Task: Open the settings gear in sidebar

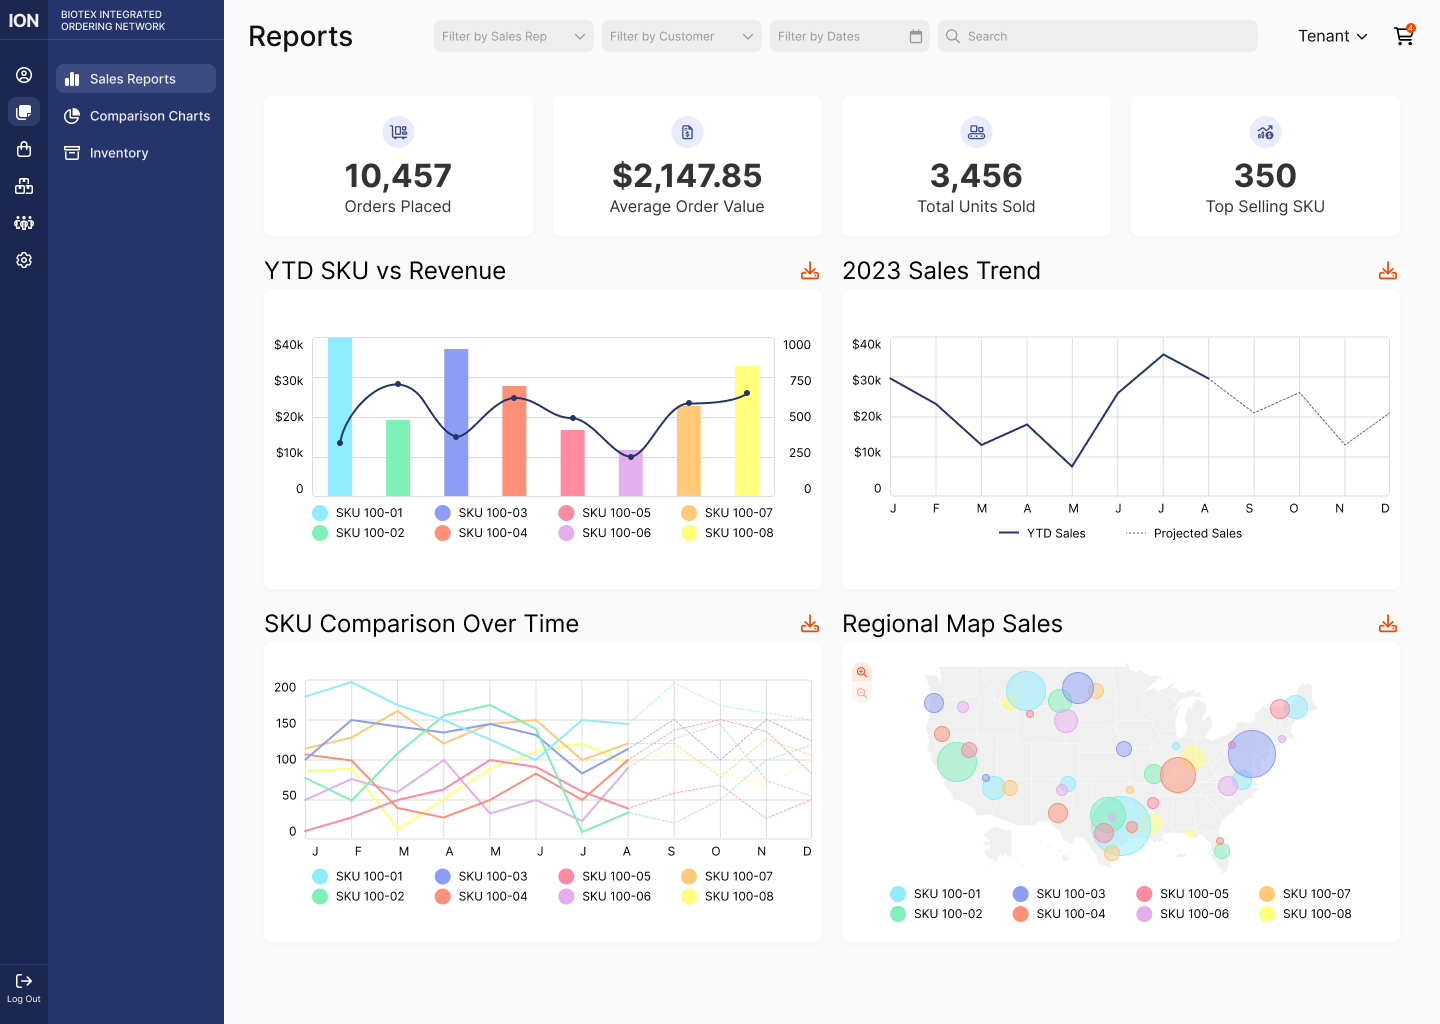Action: click(24, 260)
